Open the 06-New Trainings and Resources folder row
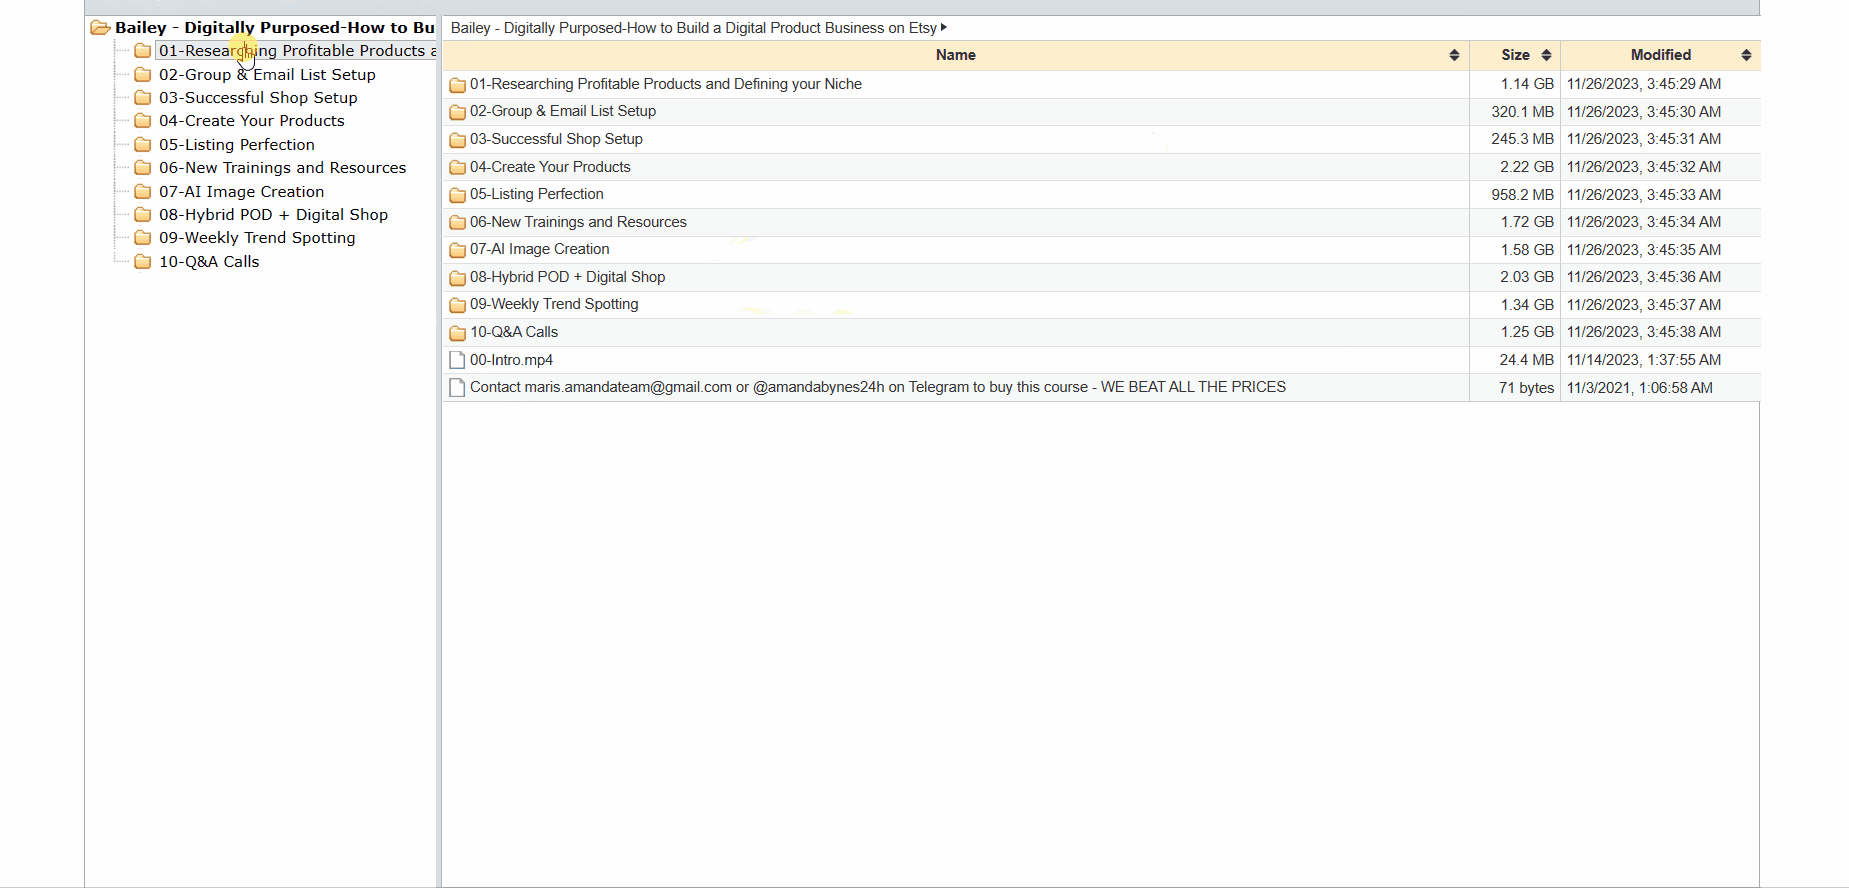The width and height of the screenshot is (1849, 888). (578, 222)
